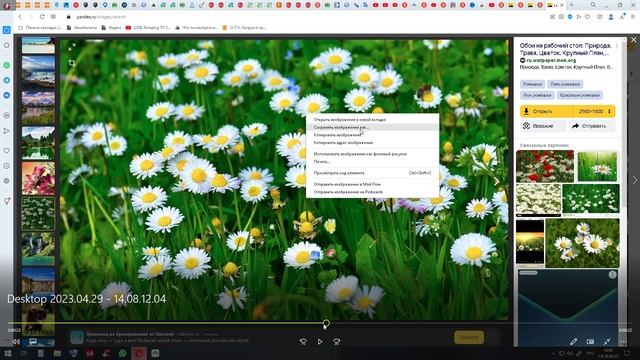
Task: Open the three-dot menu beside image title
Action: pos(617,47)
